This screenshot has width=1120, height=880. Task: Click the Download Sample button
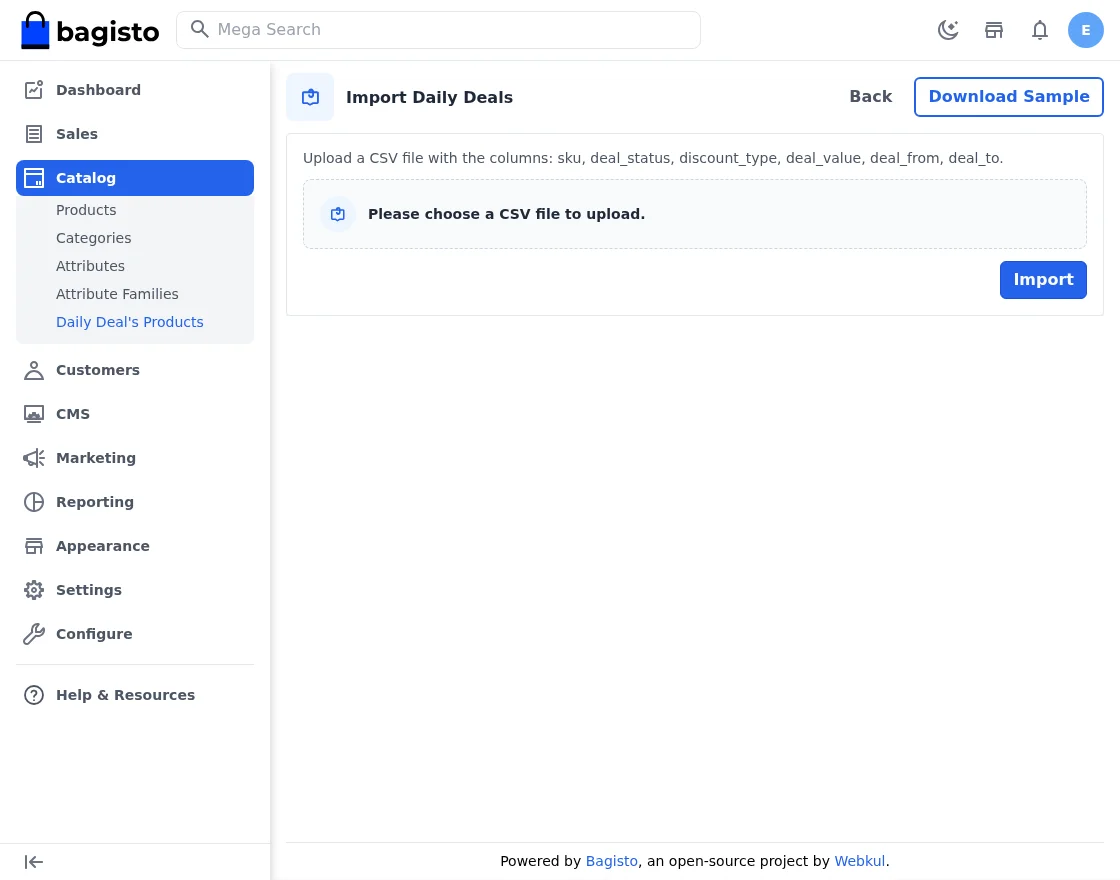click(x=1009, y=96)
